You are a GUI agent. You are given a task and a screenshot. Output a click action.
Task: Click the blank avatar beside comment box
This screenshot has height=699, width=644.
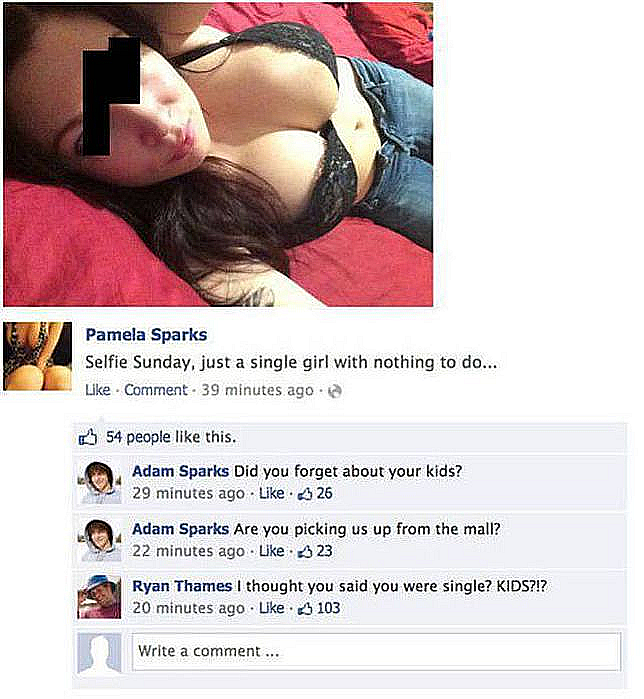tap(99, 653)
